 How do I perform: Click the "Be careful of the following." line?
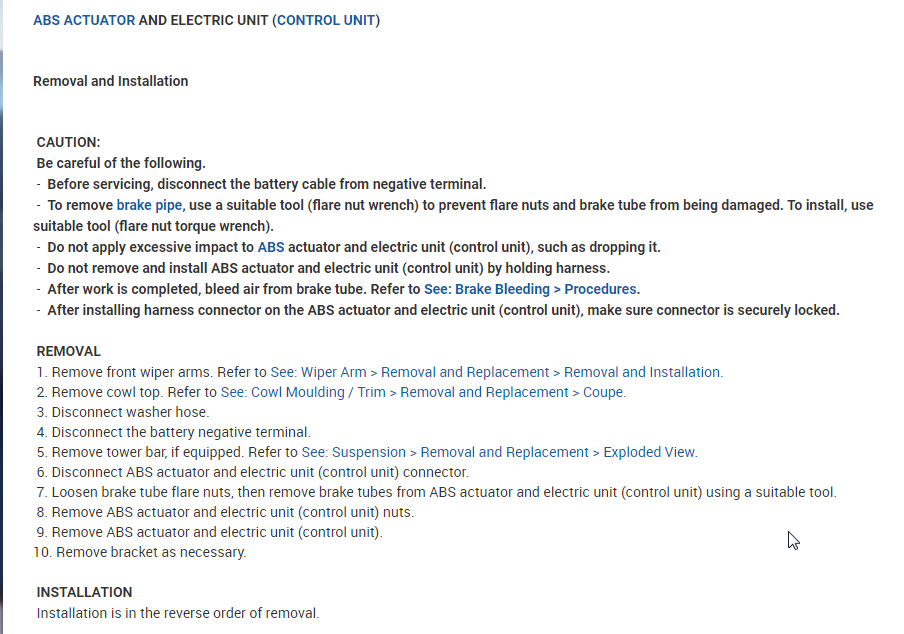click(121, 163)
